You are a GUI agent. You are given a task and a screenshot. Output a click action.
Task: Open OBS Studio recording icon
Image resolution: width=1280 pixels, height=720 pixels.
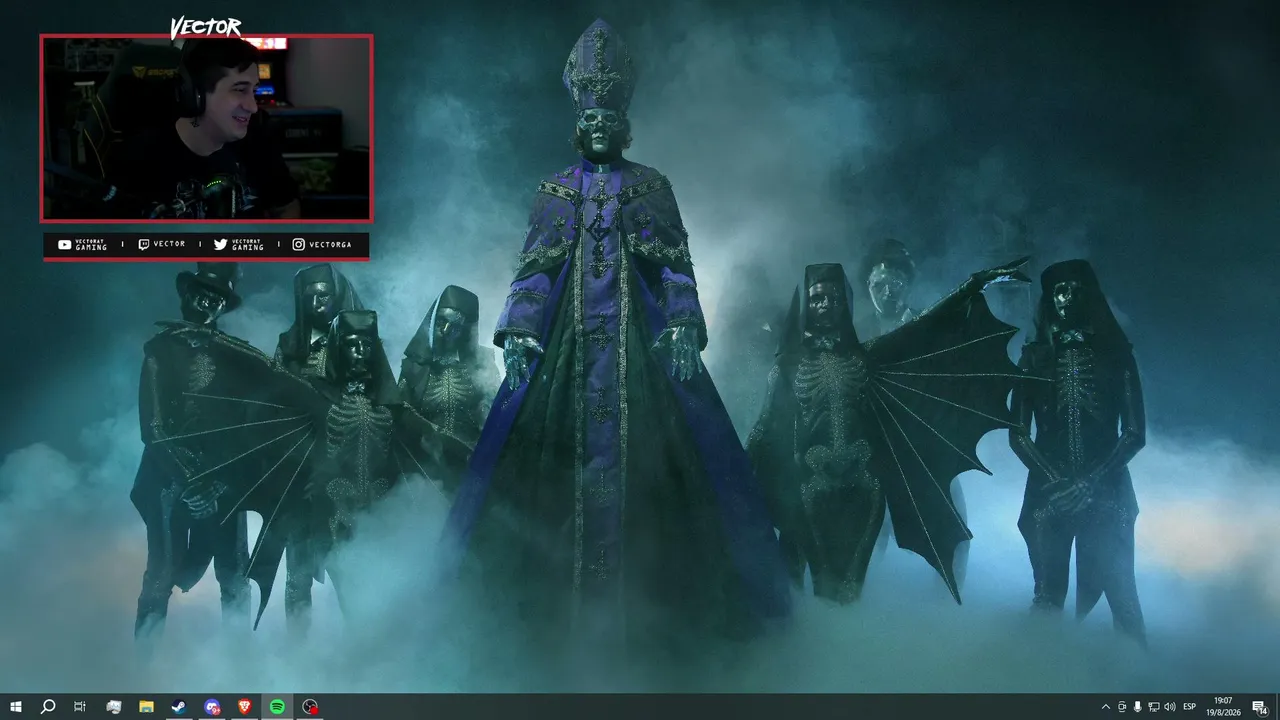(x=311, y=706)
